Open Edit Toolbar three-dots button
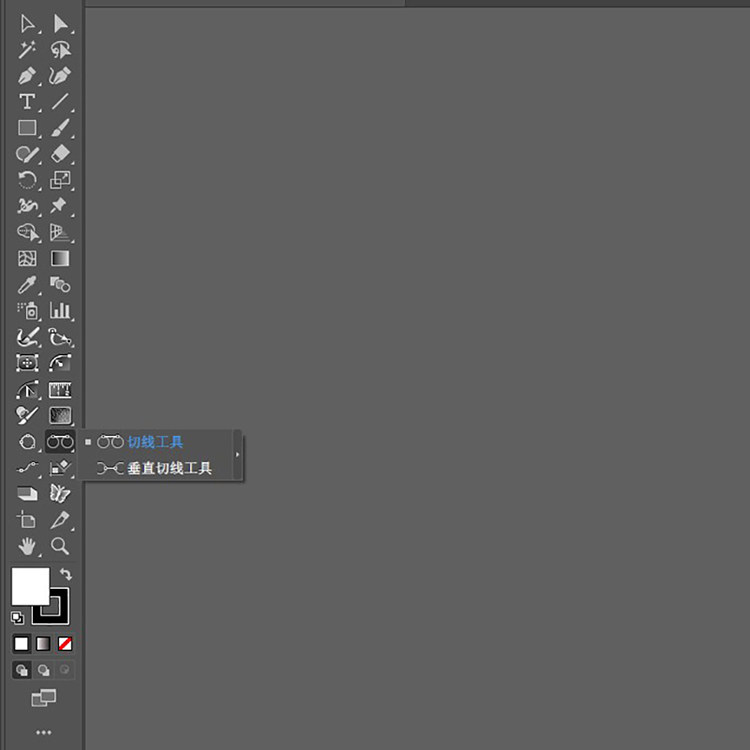This screenshot has width=750, height=750. coord(44,732)
